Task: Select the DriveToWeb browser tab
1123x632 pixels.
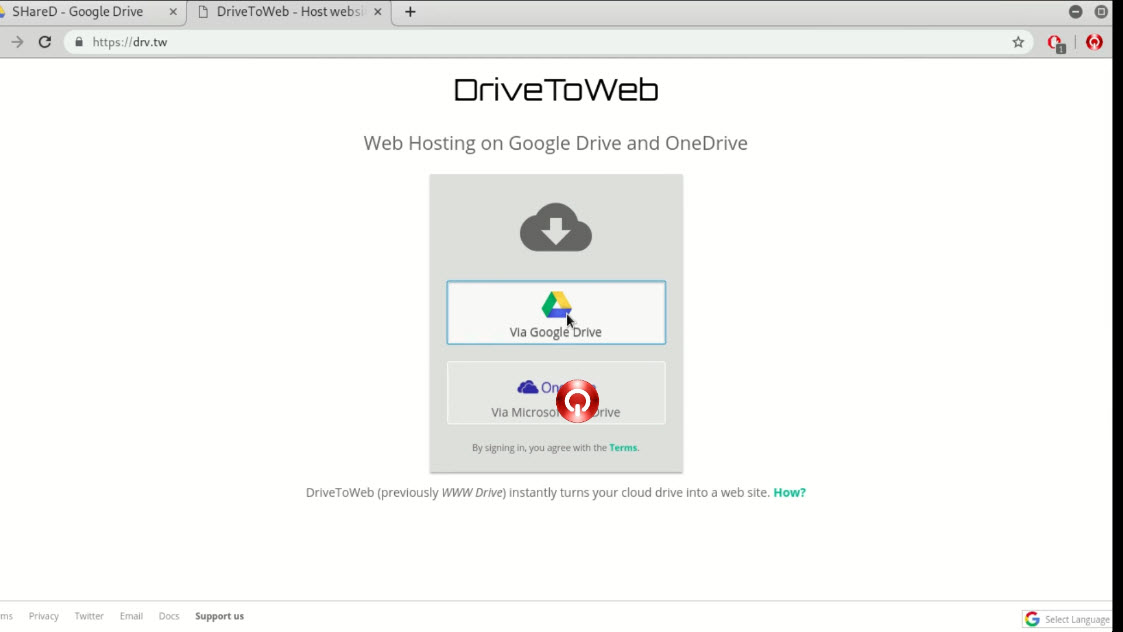Action: pyautogui.click(x=289, y=11)
